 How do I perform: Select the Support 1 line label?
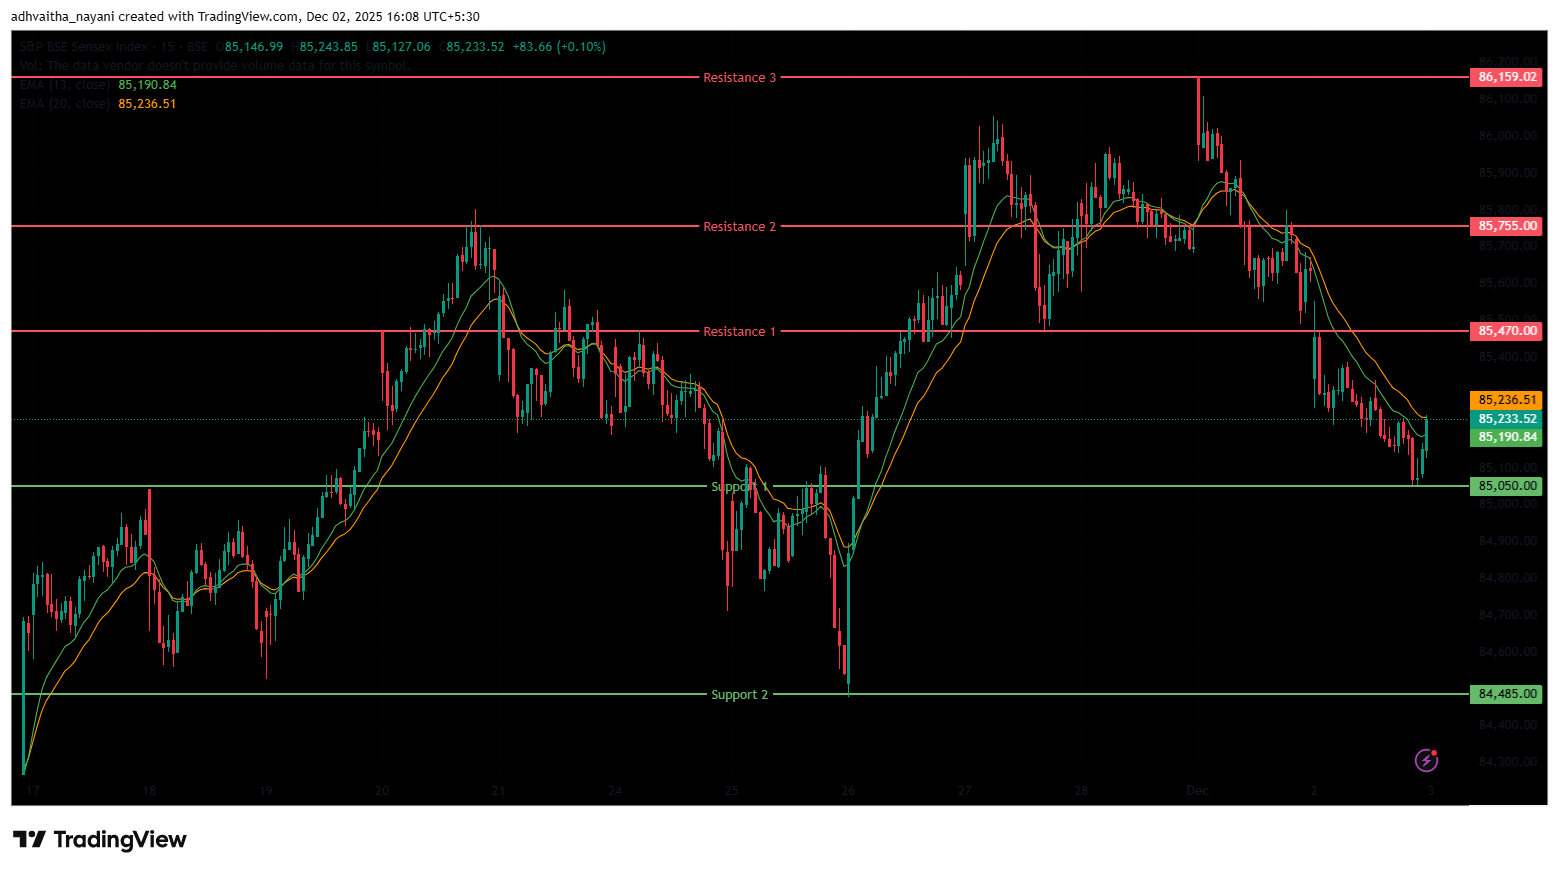739,487
